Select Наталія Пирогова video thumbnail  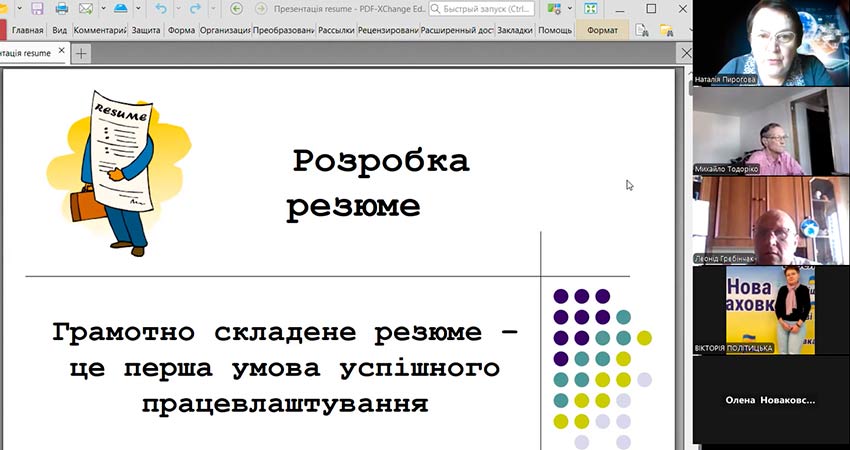pos(759,43)
